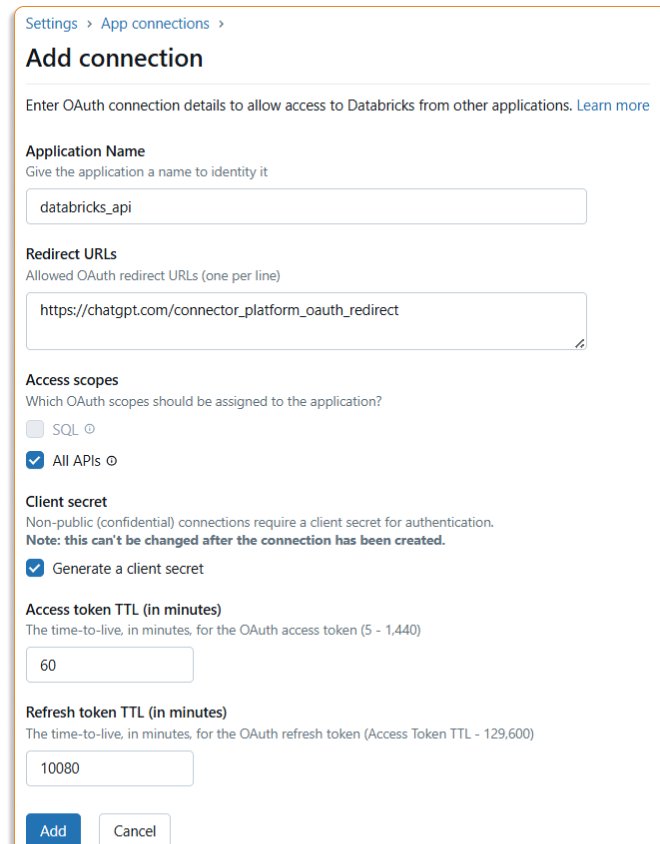Click the Redirect URLs text area

click(306, 321)
